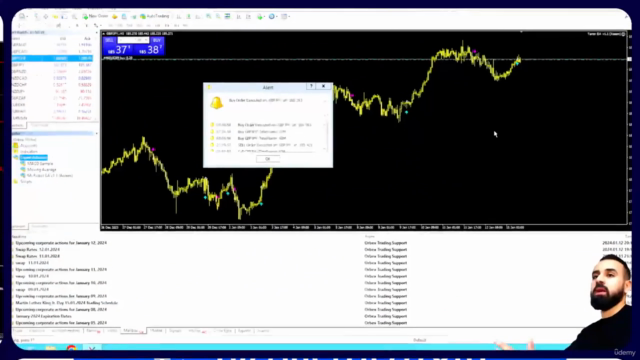
Task: Open 'Swap Rates 12.01.2024' message
Action: 38,249
